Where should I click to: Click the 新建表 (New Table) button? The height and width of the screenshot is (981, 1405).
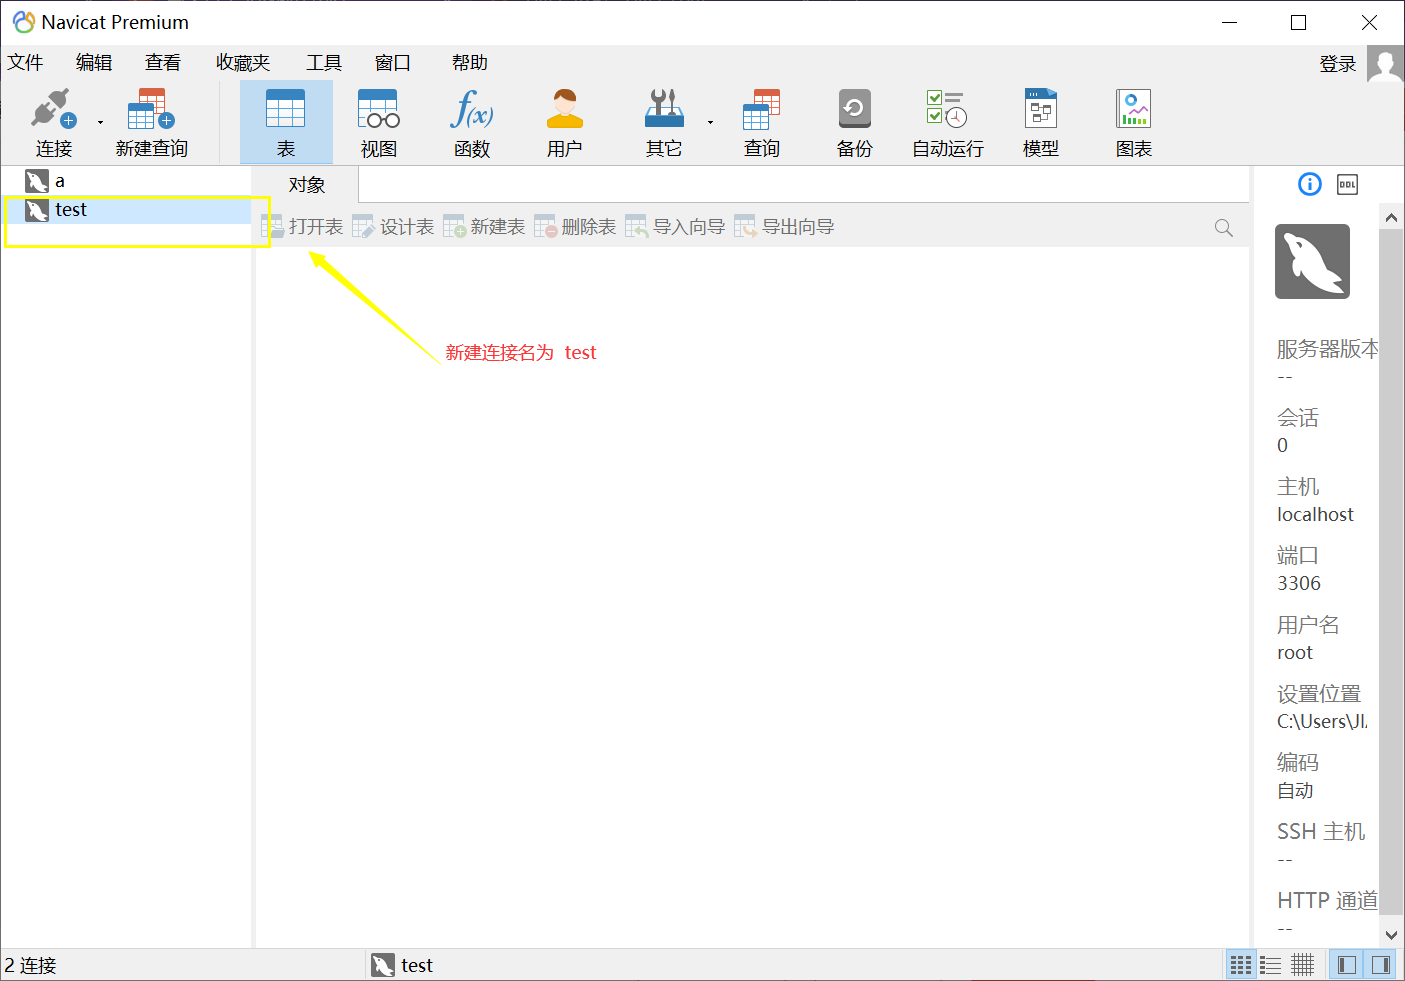tap(485, 227)
